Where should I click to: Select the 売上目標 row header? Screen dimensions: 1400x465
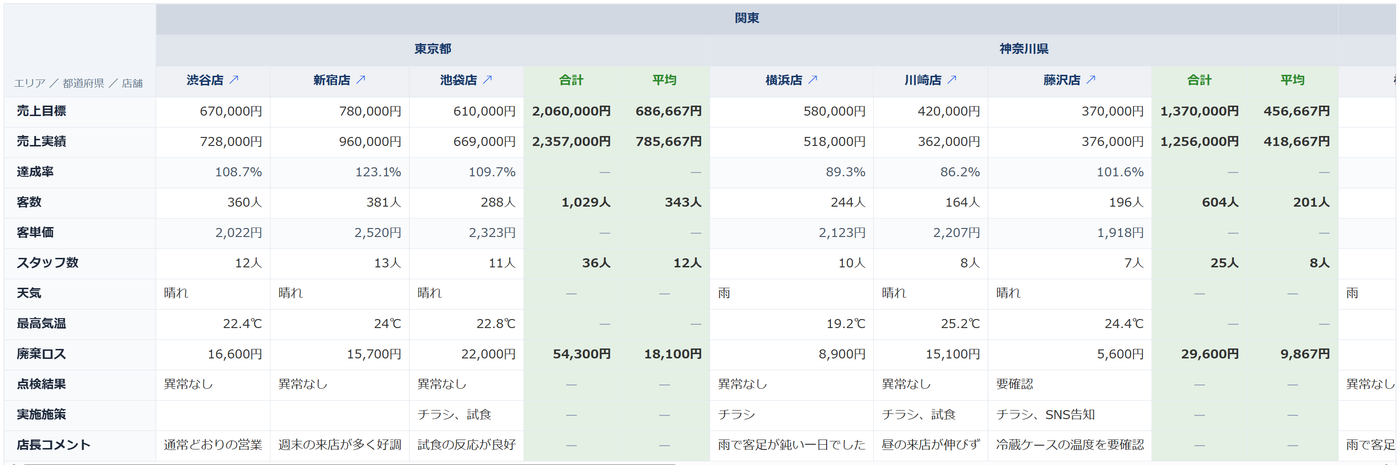click(x=80, y=111)
